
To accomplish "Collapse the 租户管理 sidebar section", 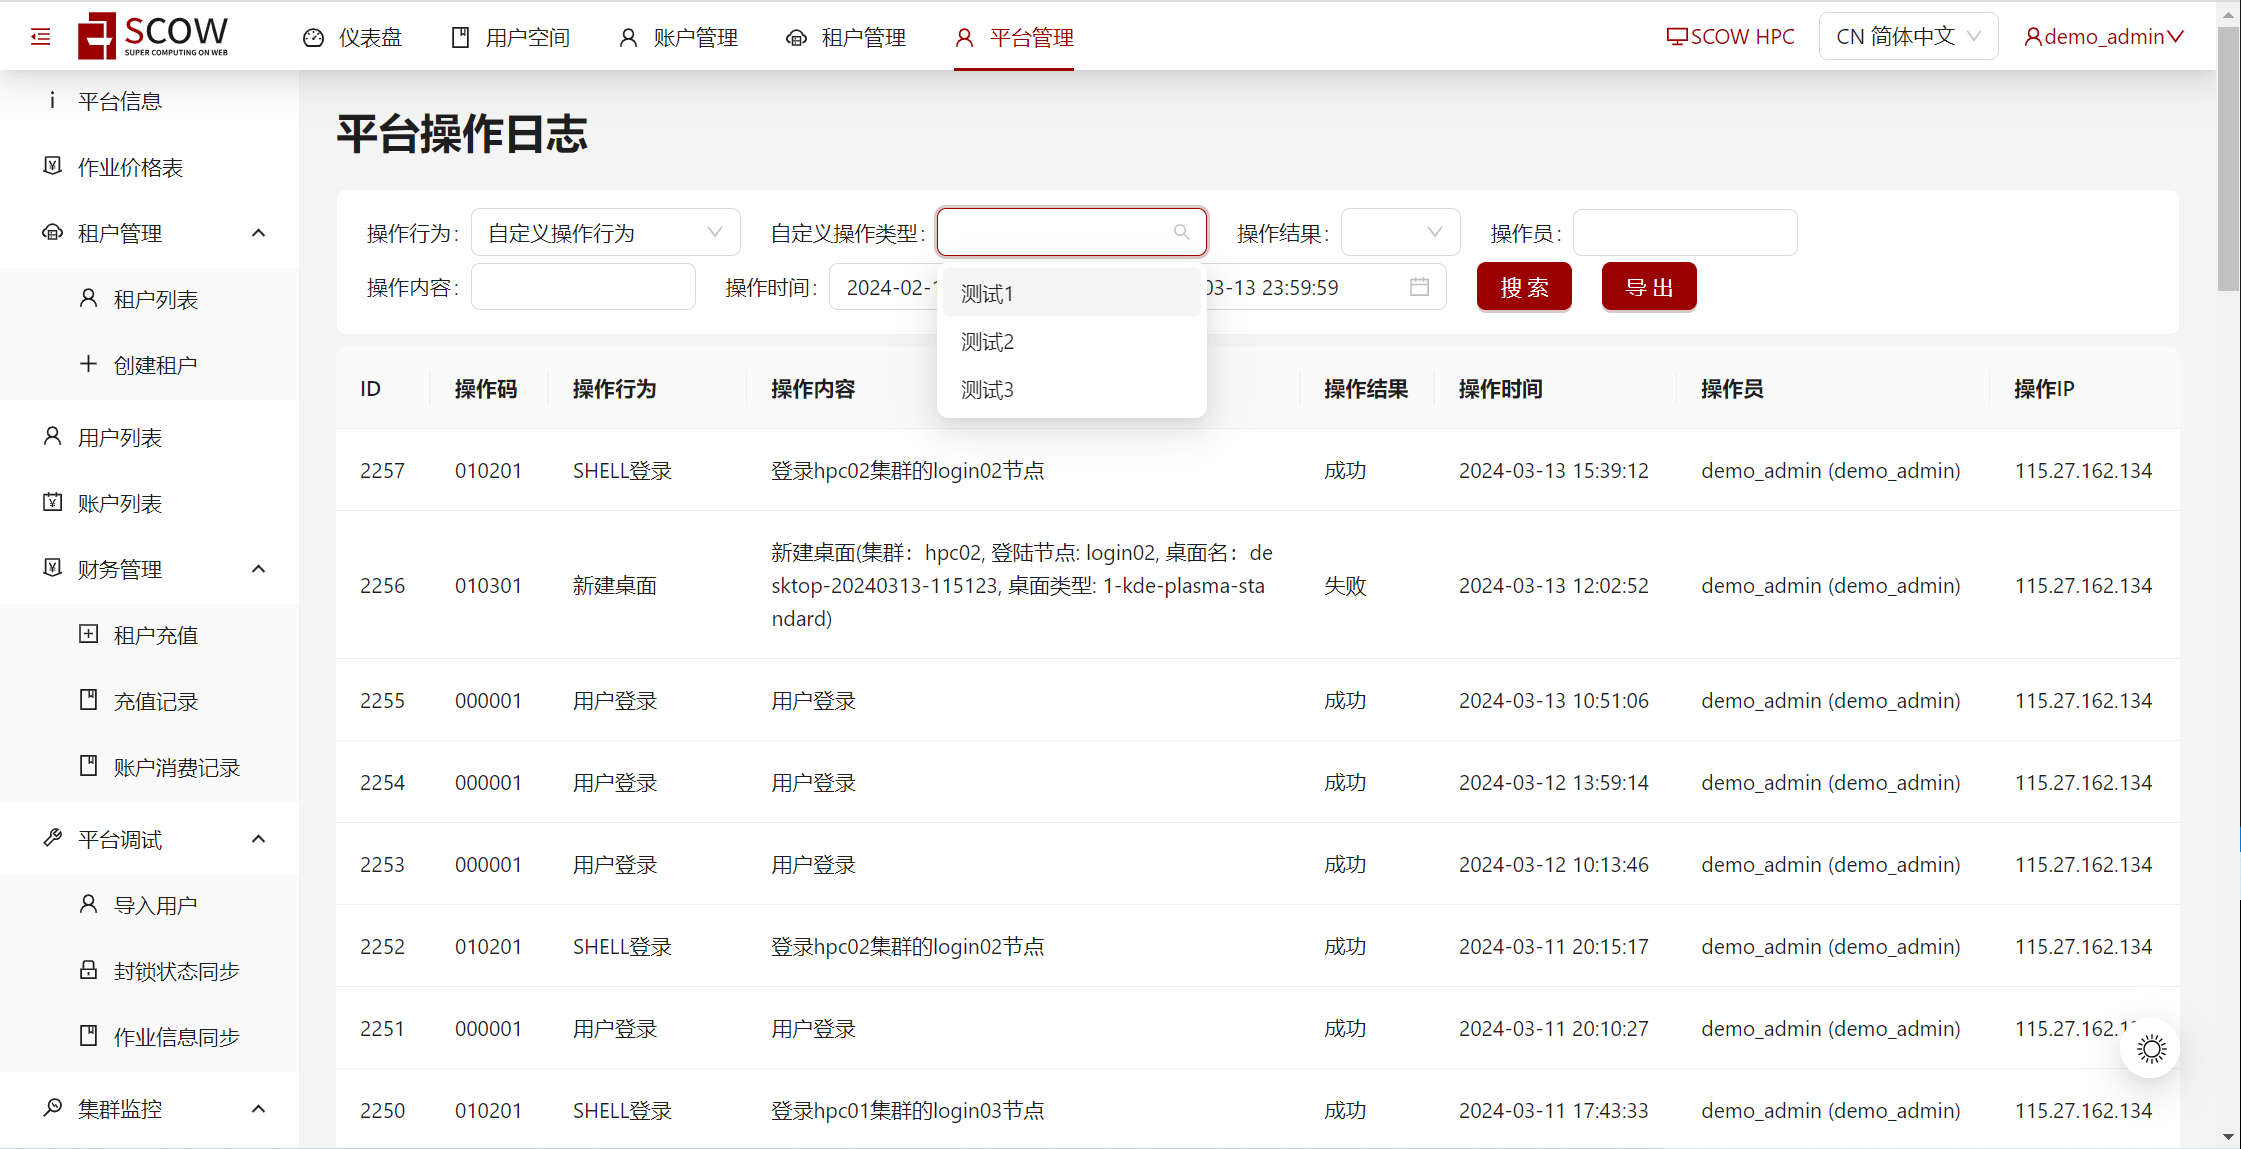I will [258, 233].
